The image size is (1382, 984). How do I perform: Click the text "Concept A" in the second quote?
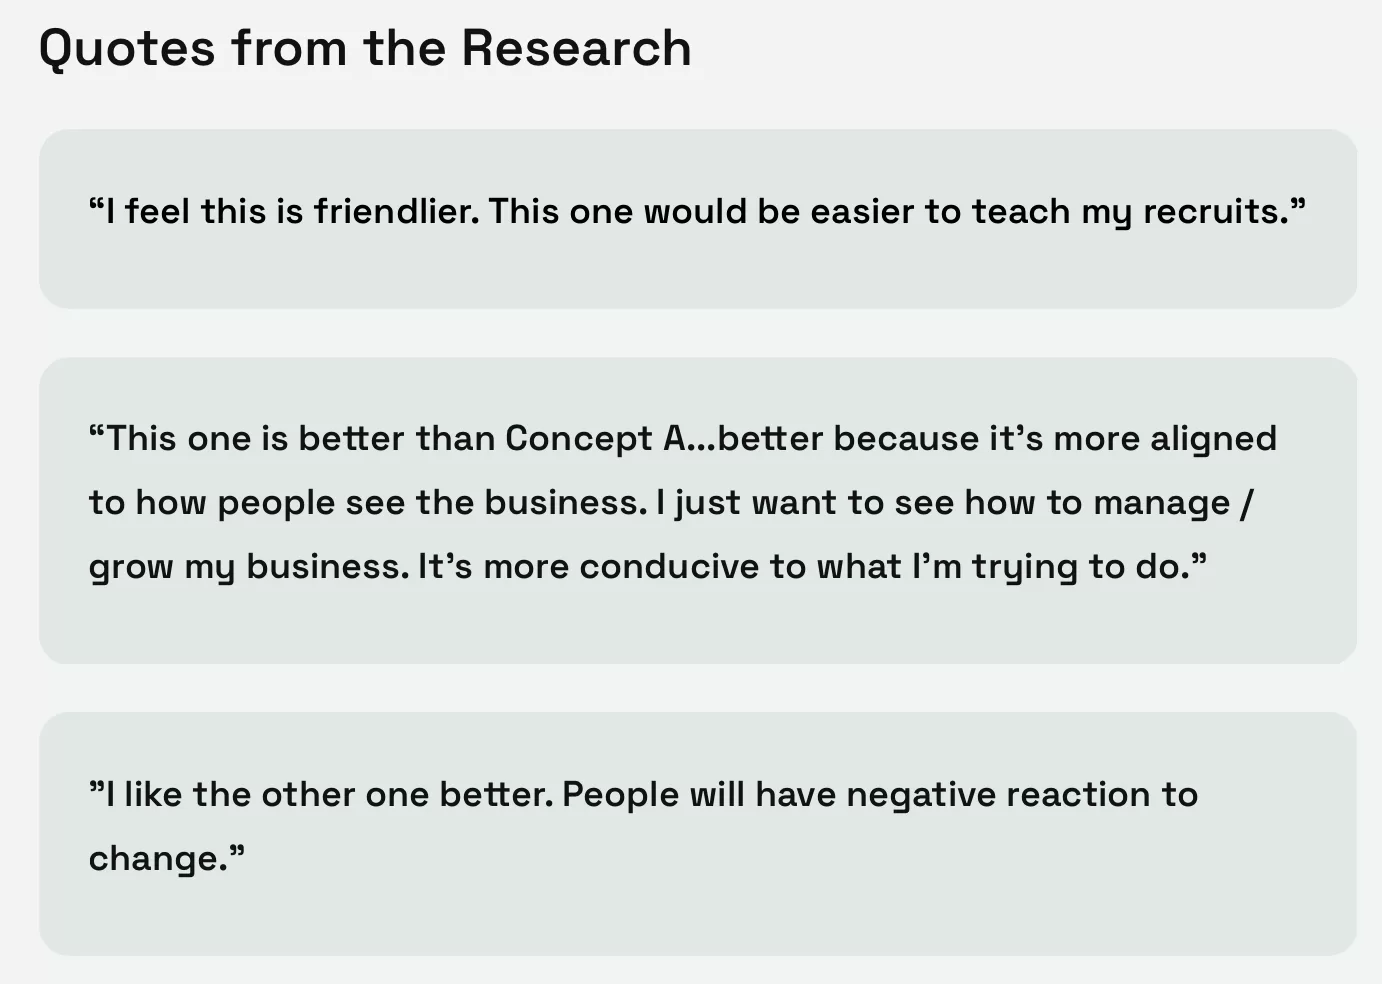[x=594, y=438]
